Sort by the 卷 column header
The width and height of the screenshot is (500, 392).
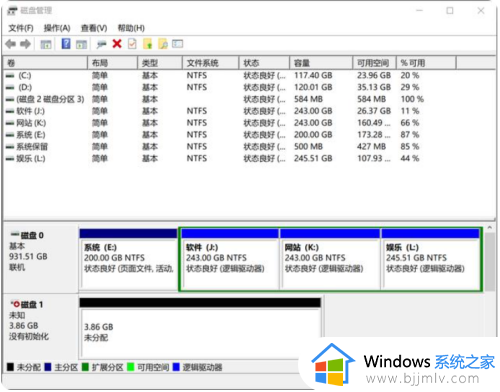(45, 63)
